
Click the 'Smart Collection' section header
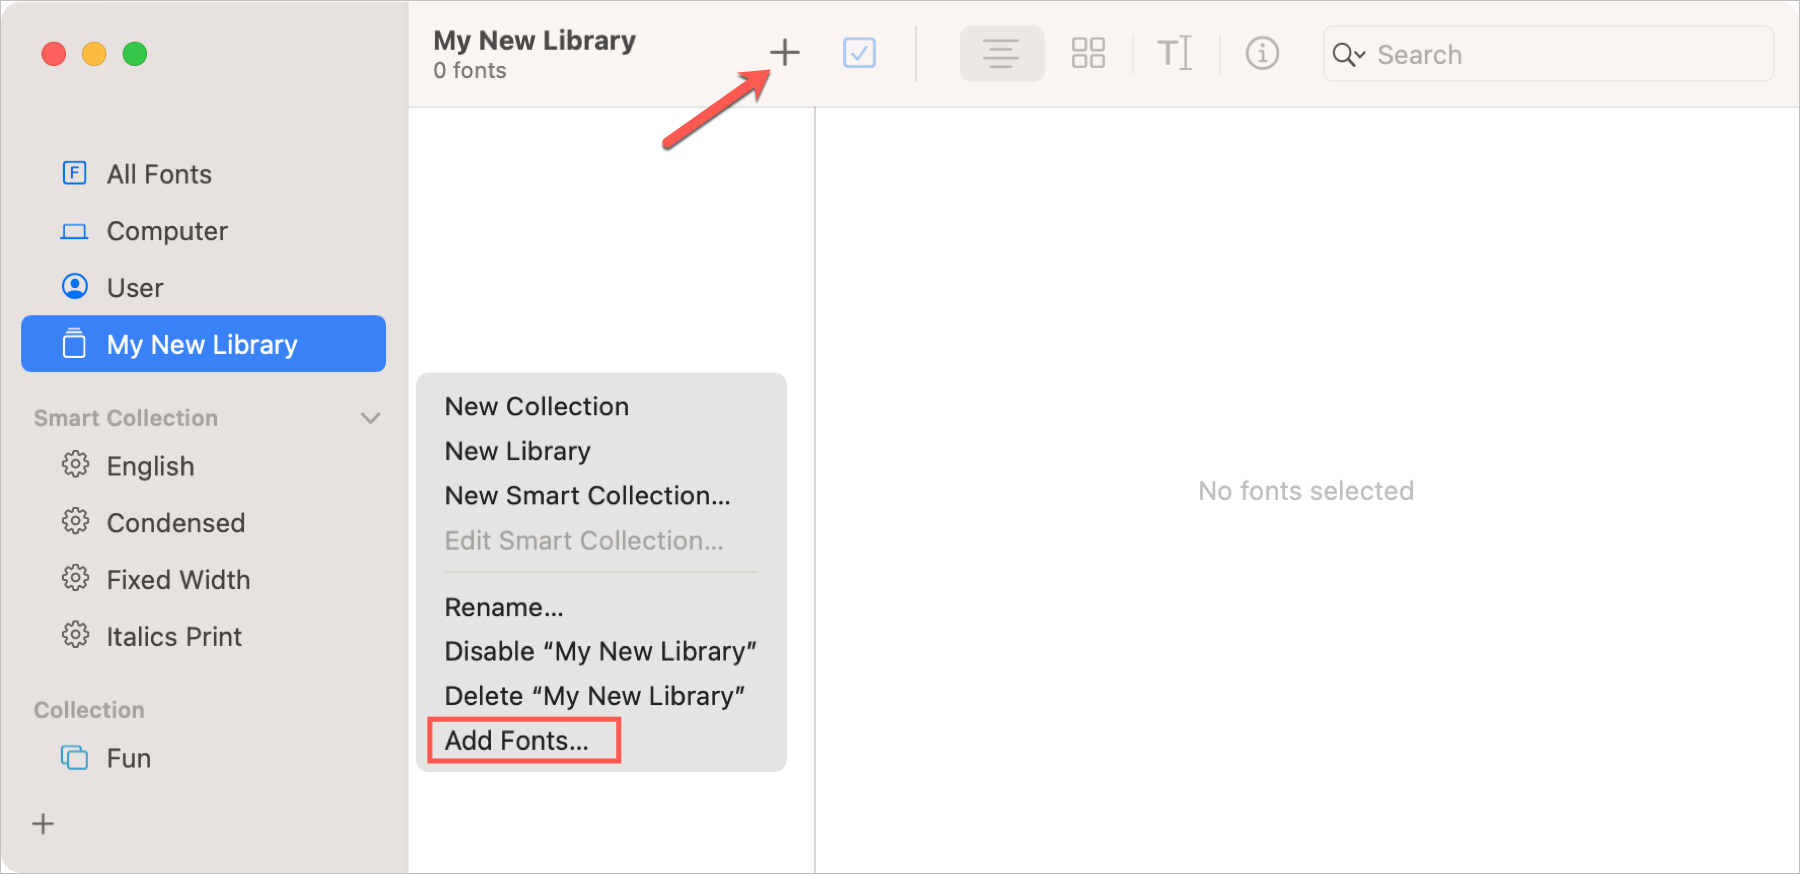coord(126,418)
